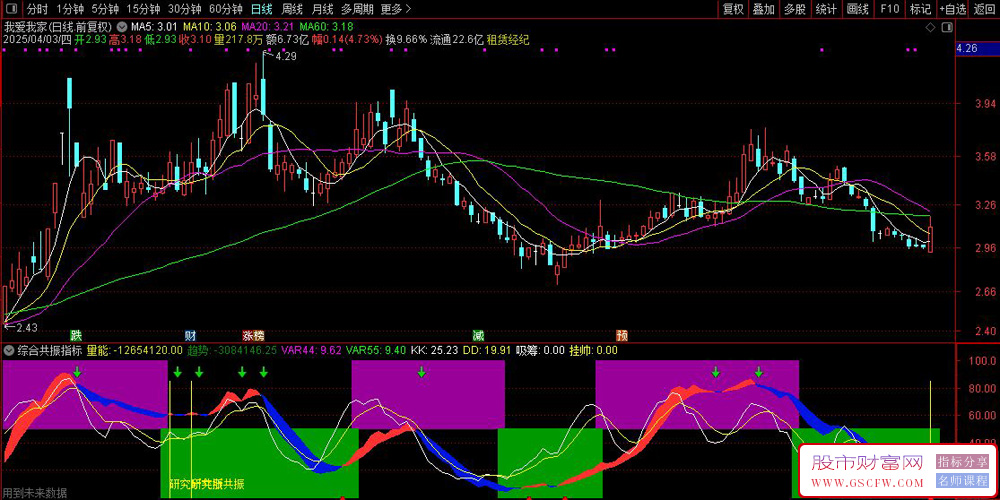Click the 租赁经纪 sector label
Viewport: 1000px width, 500px height.
(x=507, y=40)
